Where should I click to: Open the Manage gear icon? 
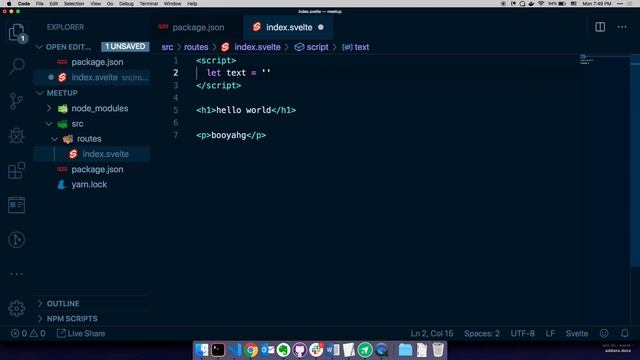point(16,309)
